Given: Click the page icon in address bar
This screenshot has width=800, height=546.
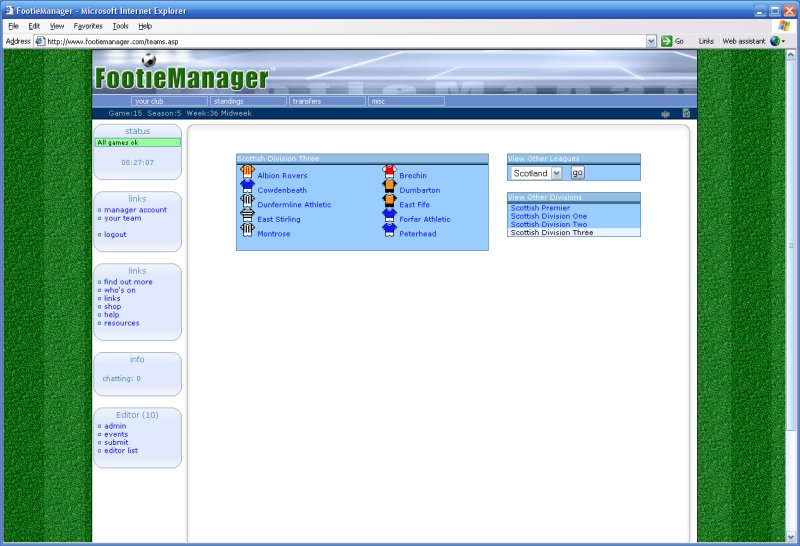Looking at the screenshot, I should point(40,41).
